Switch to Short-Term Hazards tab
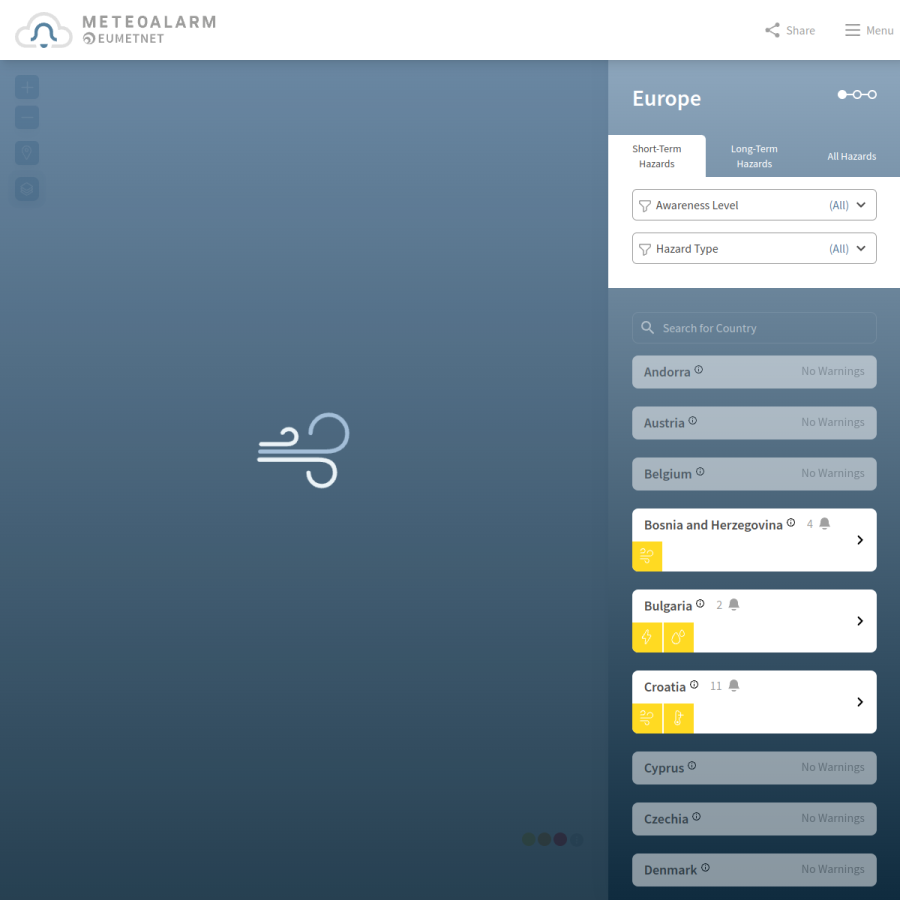The width and height of the screenshot is (900, 900). coord(657,156)
